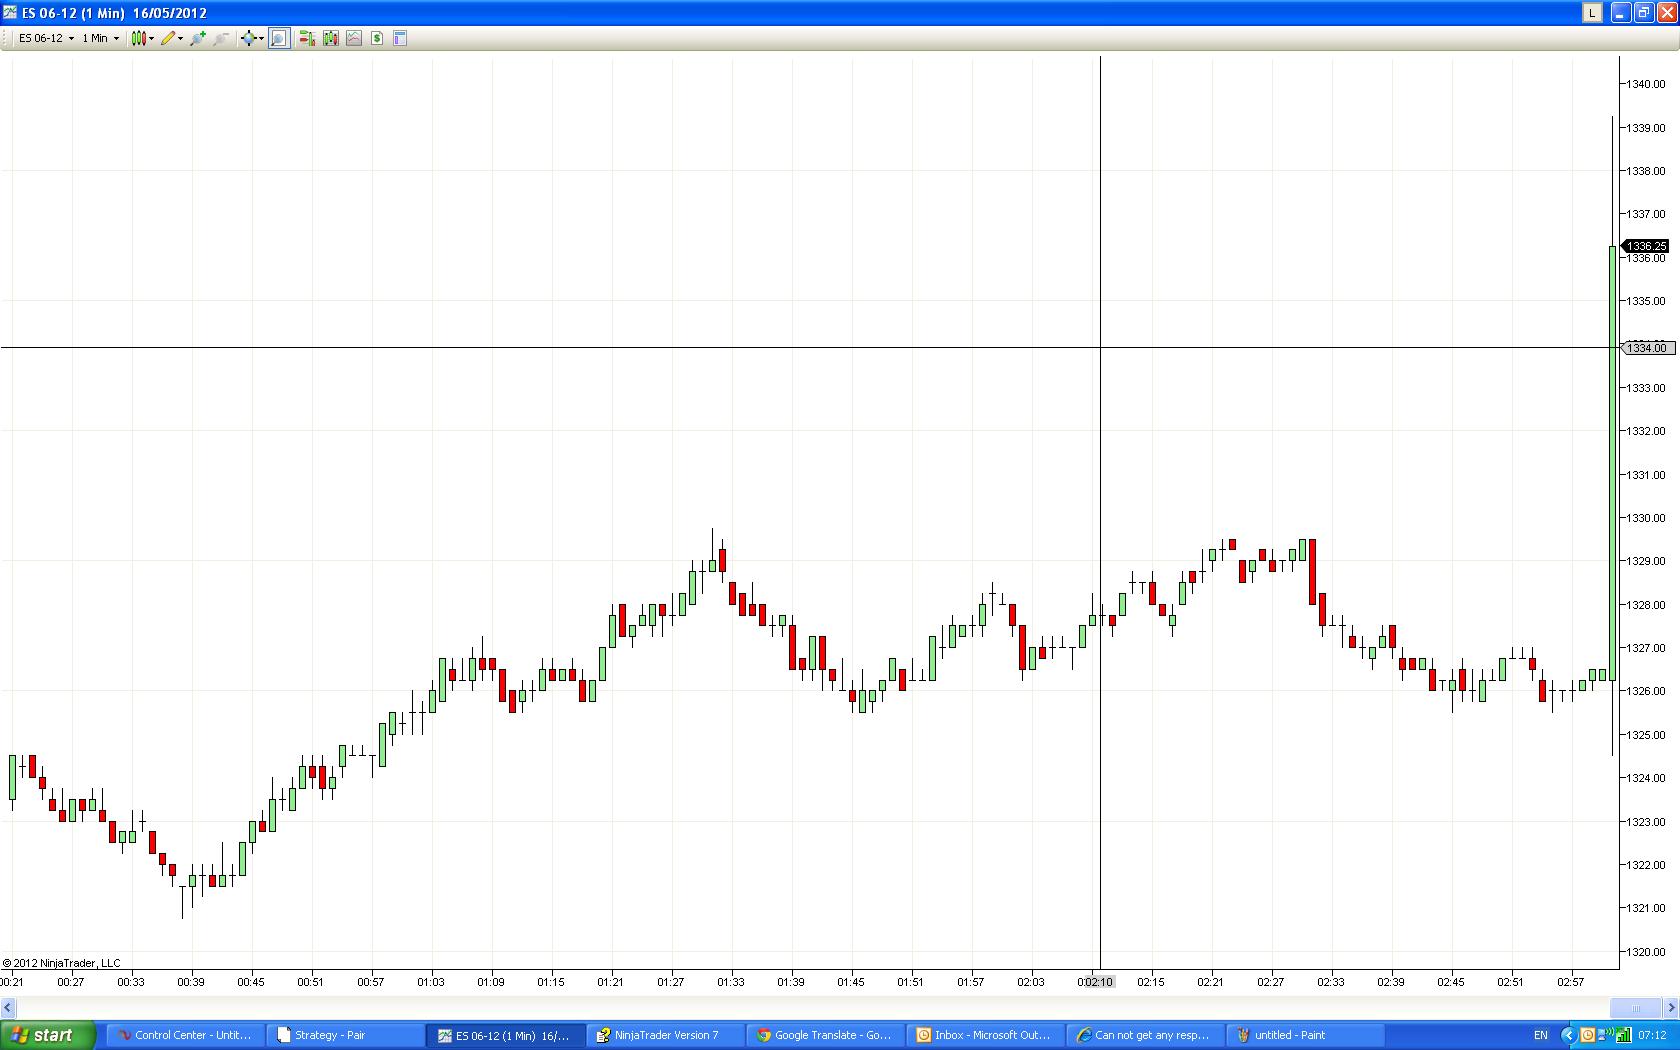Click the crosshair price label 1334.00
Viewport: 1680px width, 1050px height.
coord(1647,348)
